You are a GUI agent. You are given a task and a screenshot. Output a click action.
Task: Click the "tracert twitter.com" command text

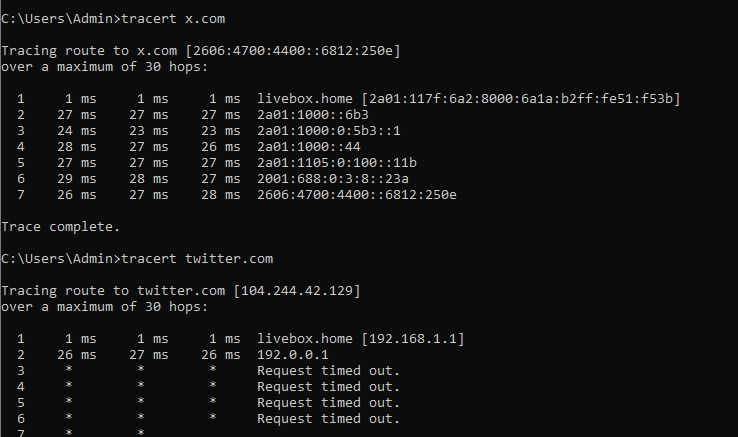click(195, 258)
